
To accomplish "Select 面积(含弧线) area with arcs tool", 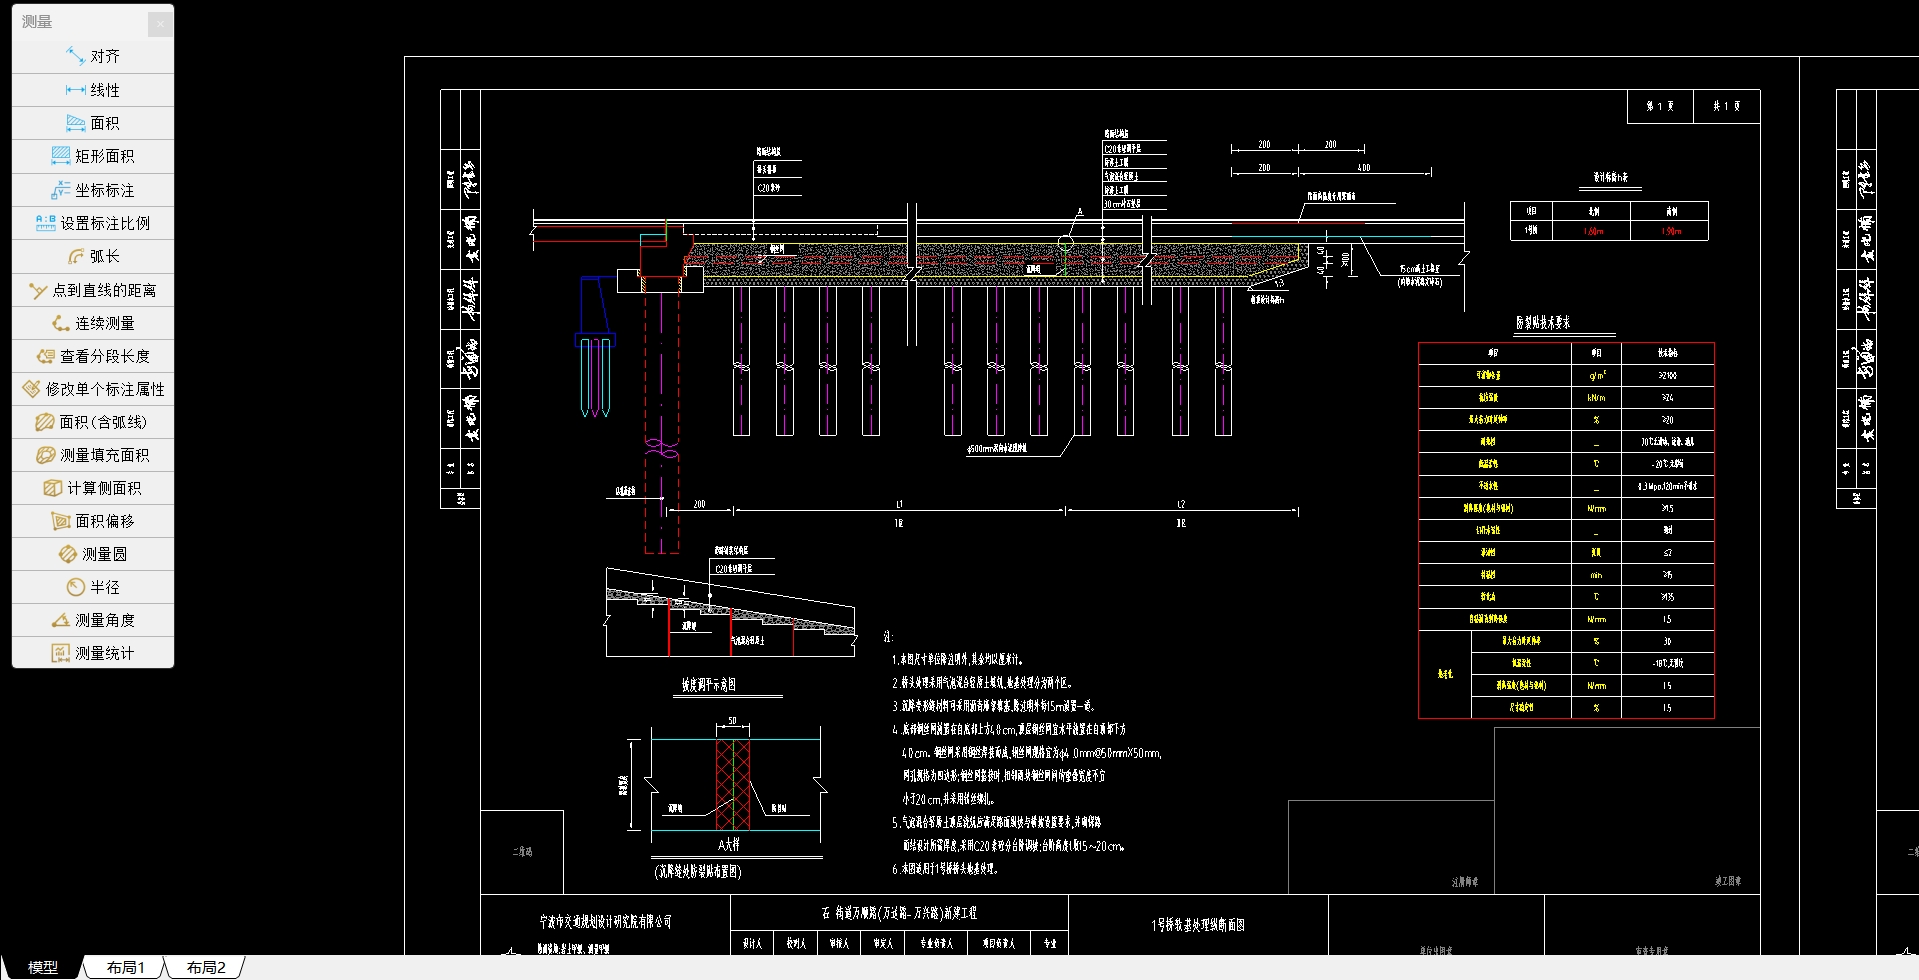I will 93,422.
